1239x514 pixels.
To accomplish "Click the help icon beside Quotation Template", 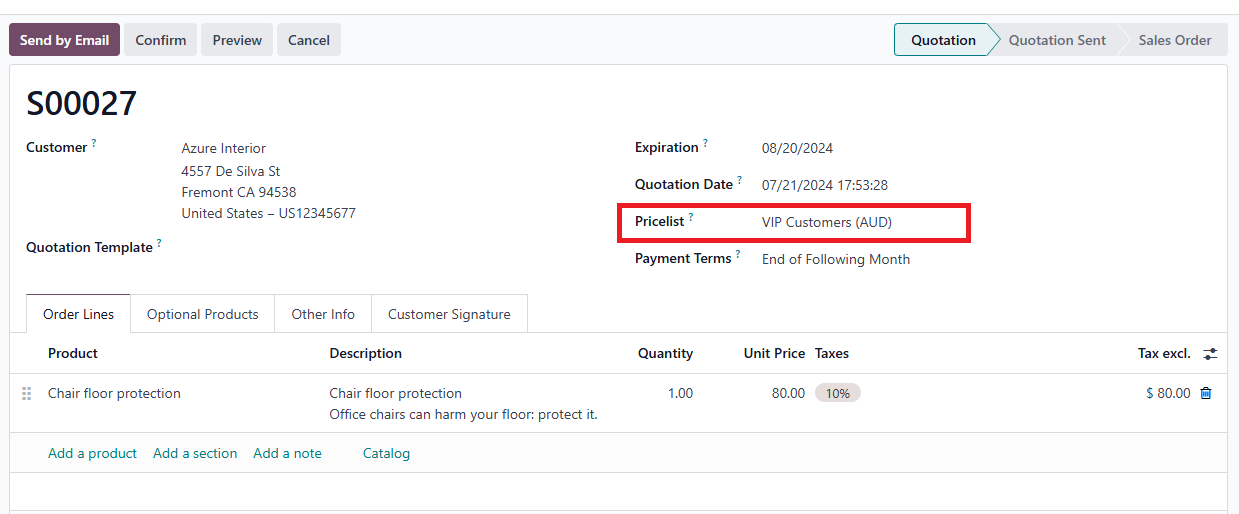I will tap(159, 243).
